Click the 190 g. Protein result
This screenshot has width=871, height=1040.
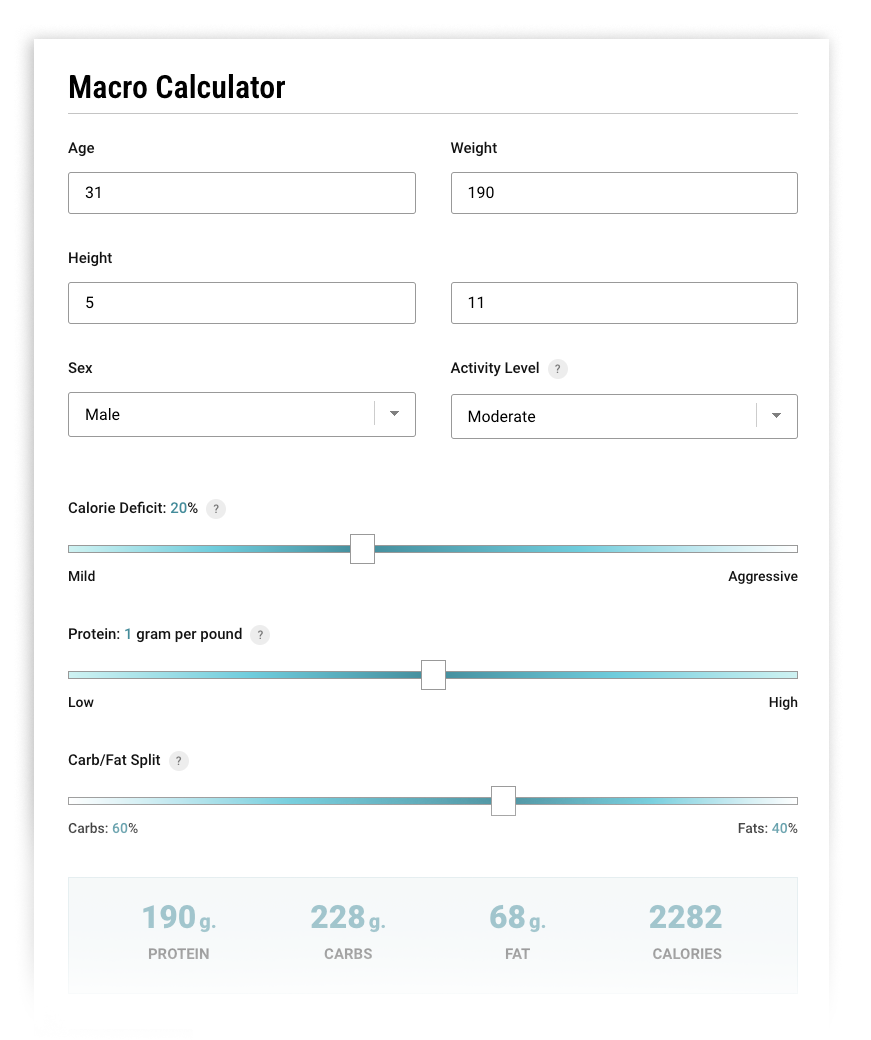coord(178,917)
